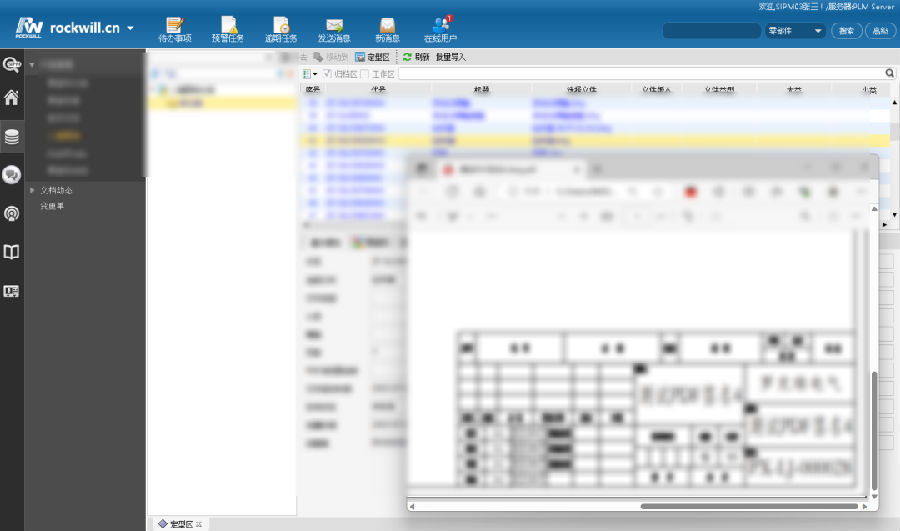Click the 批量导入 batch import button
Screen dimensions: 900x531
pos(451,57)
